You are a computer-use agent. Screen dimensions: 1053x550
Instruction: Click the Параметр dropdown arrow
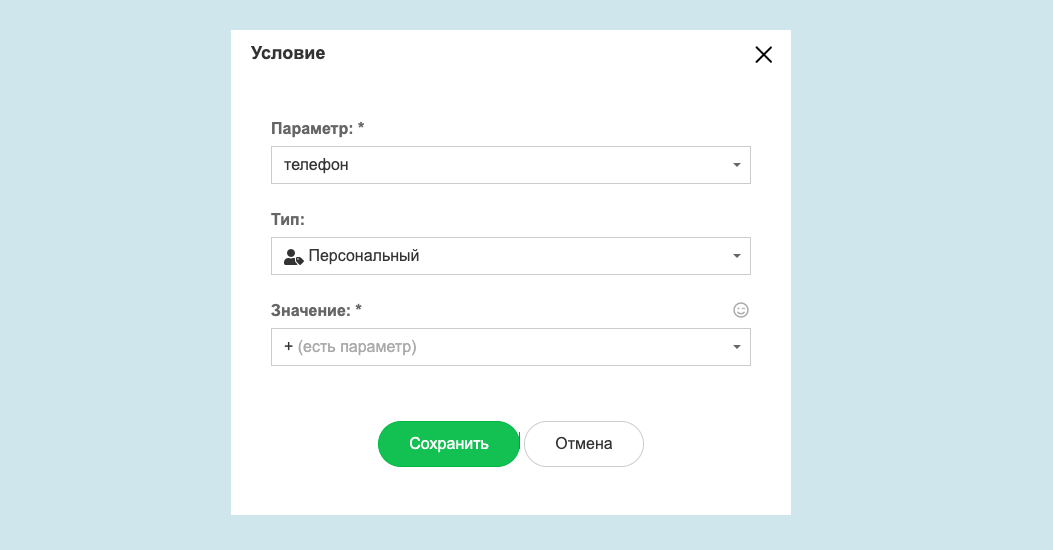(x=737, y=165)
